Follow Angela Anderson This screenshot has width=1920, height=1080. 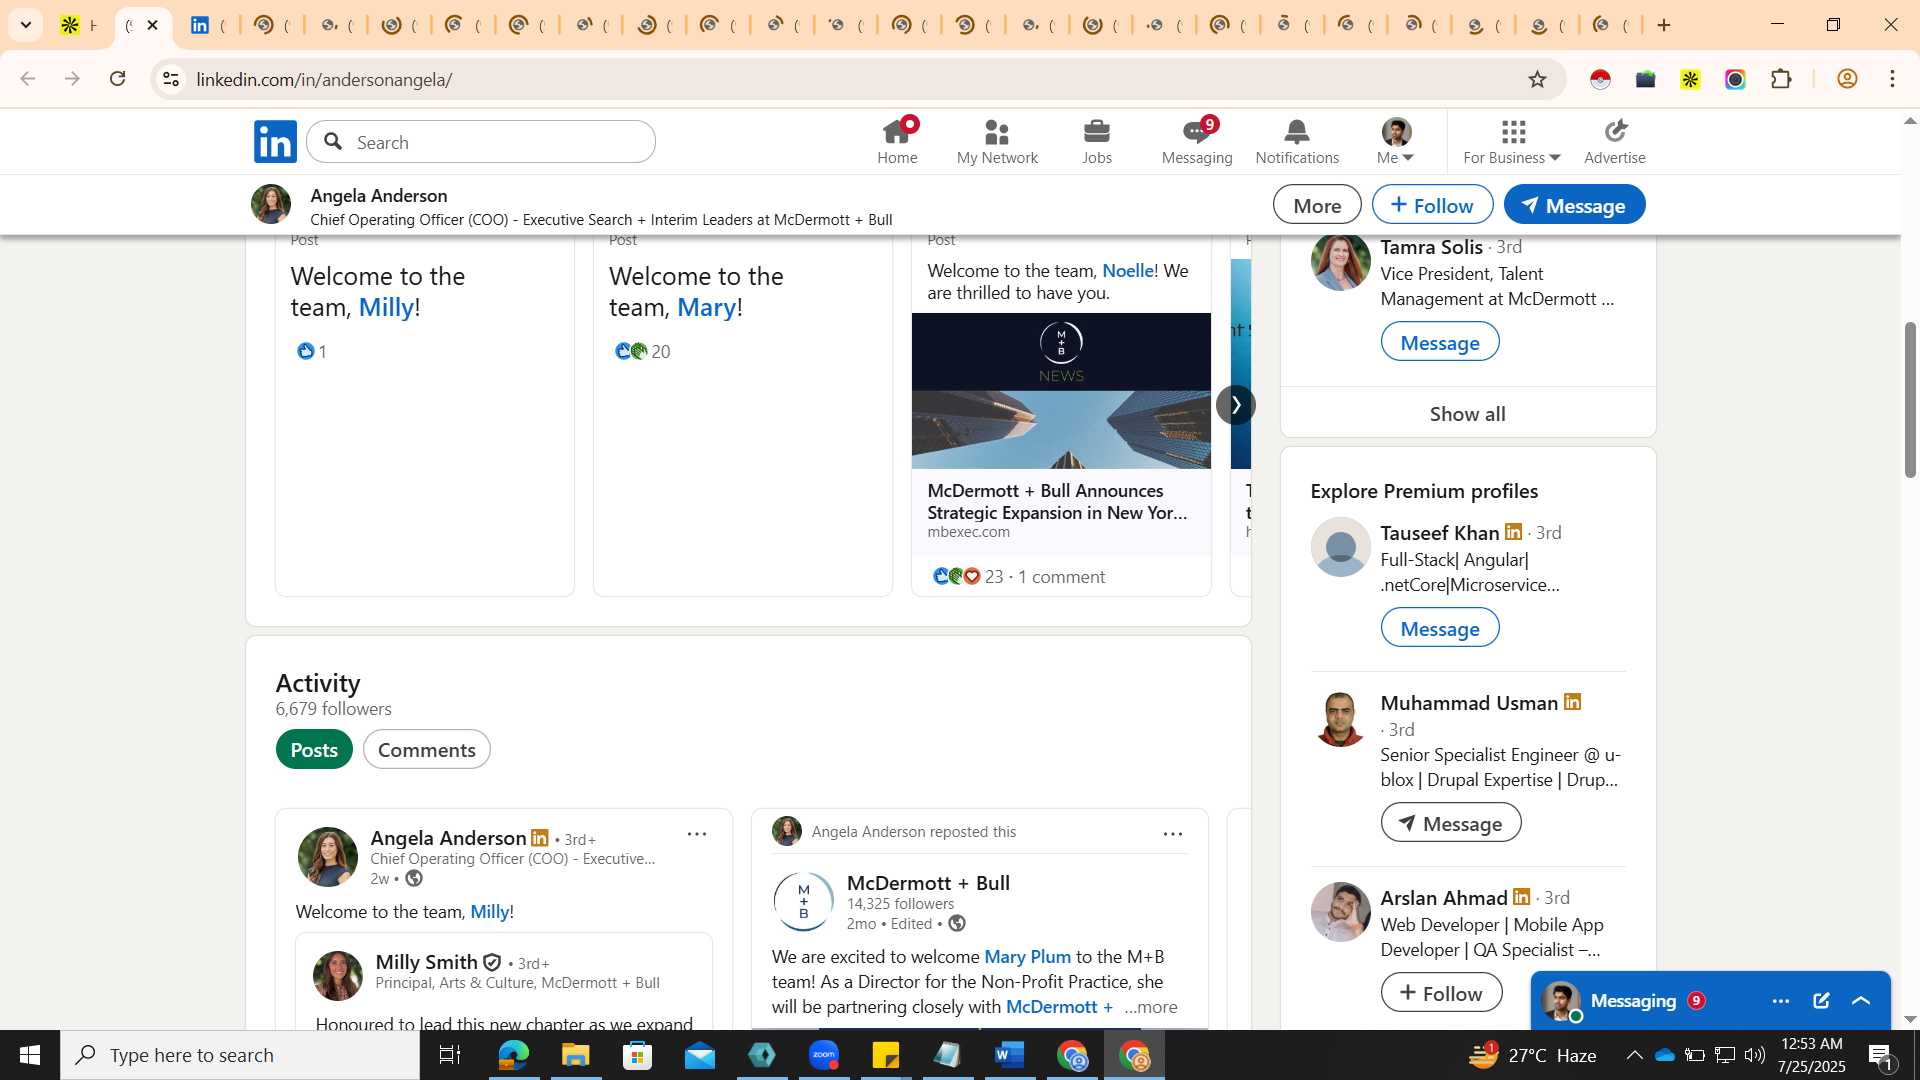click(x=1432, y=205)
